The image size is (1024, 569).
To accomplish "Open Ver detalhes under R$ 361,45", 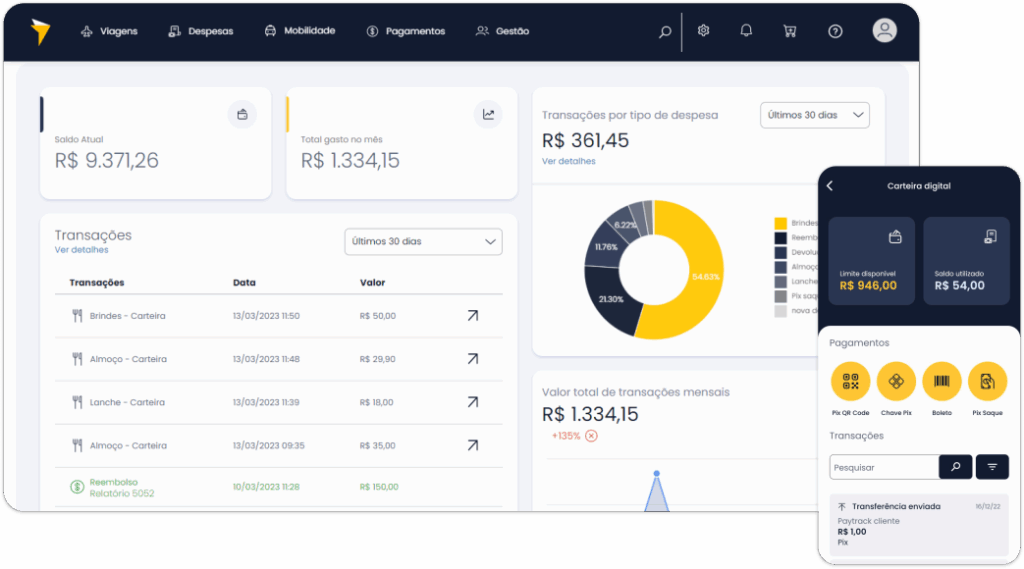I will coord(569,161).
